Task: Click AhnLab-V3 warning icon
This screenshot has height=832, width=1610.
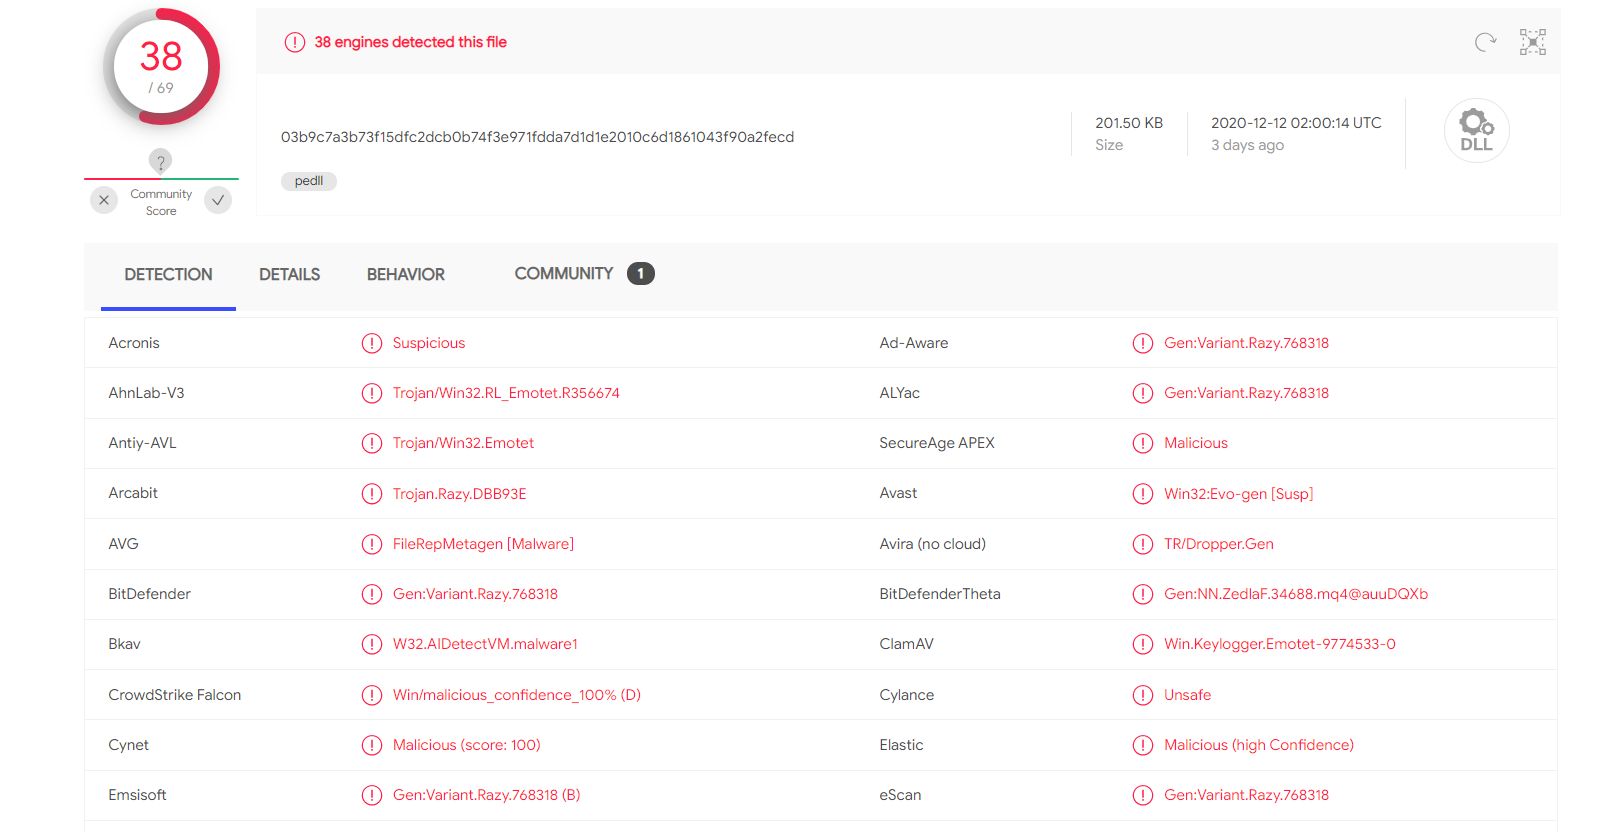Action: click(x=372, y=393)
